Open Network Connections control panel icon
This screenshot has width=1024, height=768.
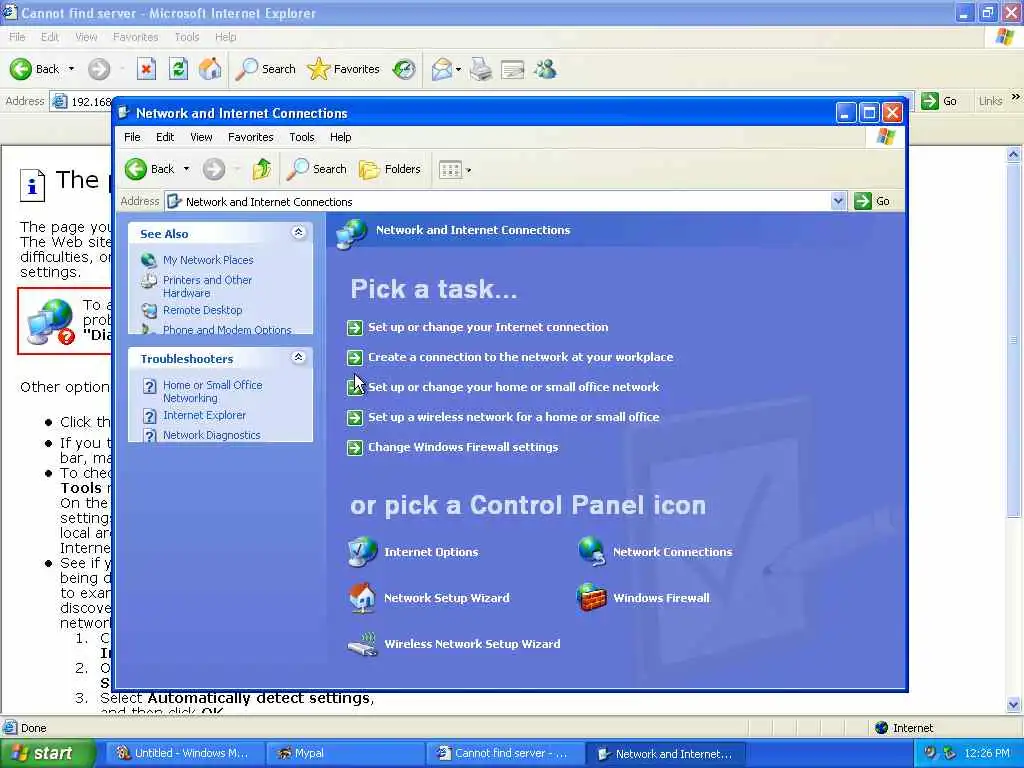point(591,552)
